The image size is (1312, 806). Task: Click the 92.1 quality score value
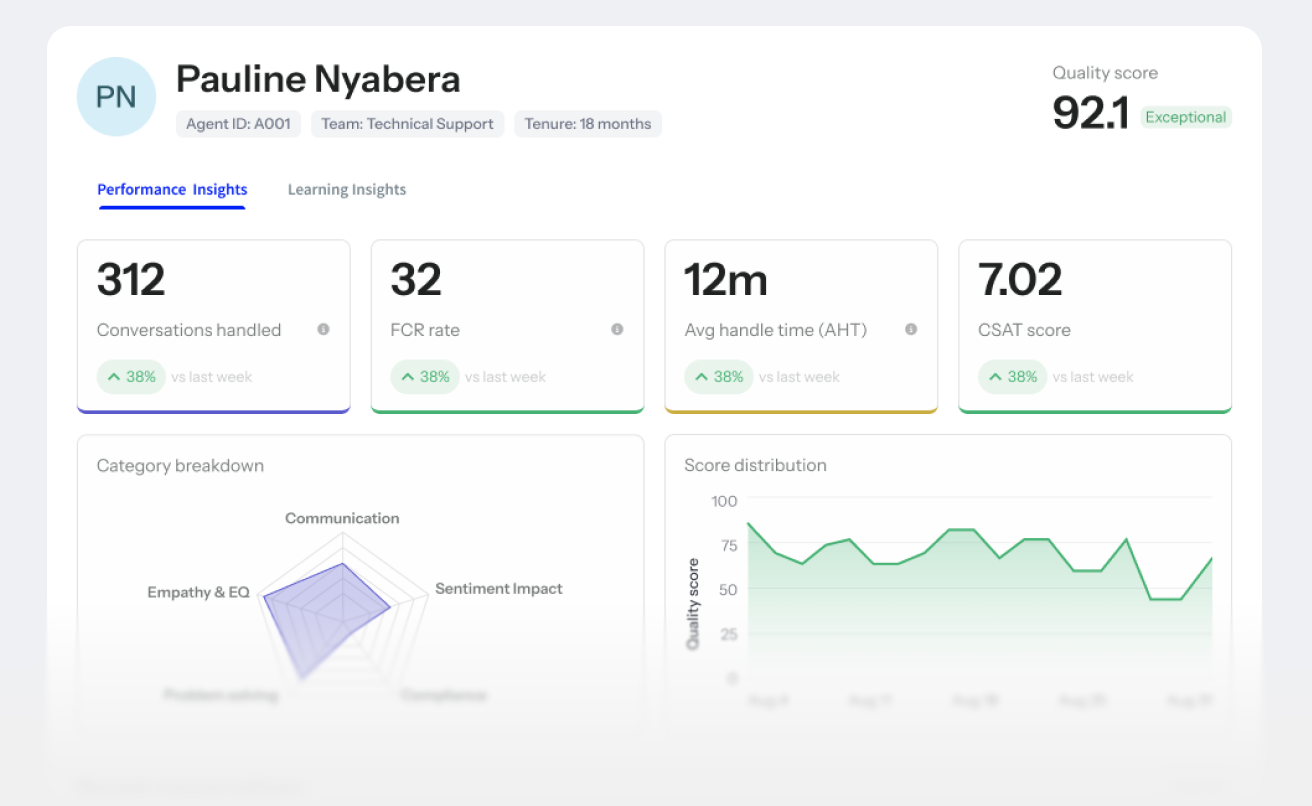coord(1090,113)
